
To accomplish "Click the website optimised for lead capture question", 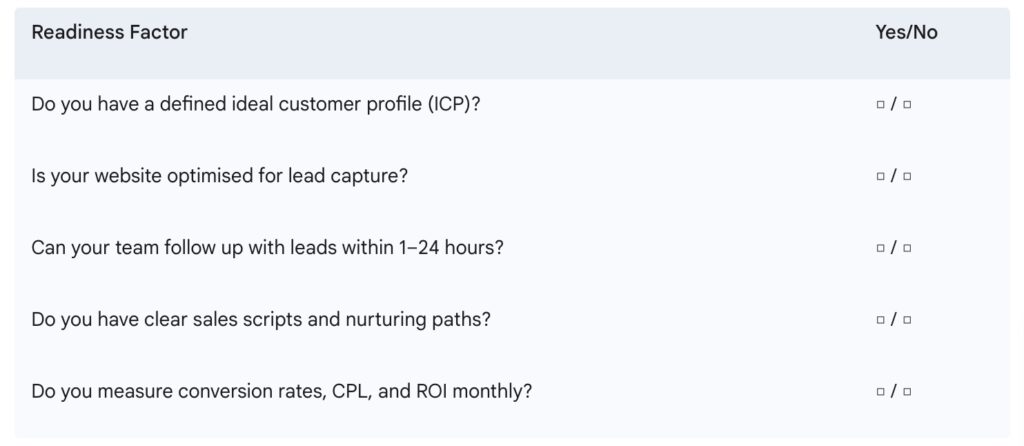I will coord(219,176).
